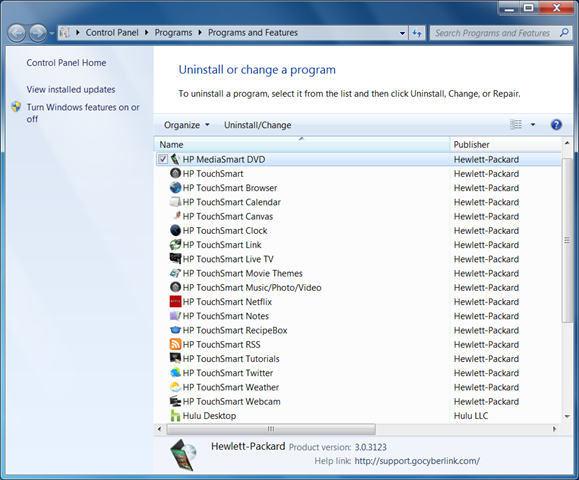Click the refresh icon beside the address bar

pyautogui.click(x=417, y=33)
